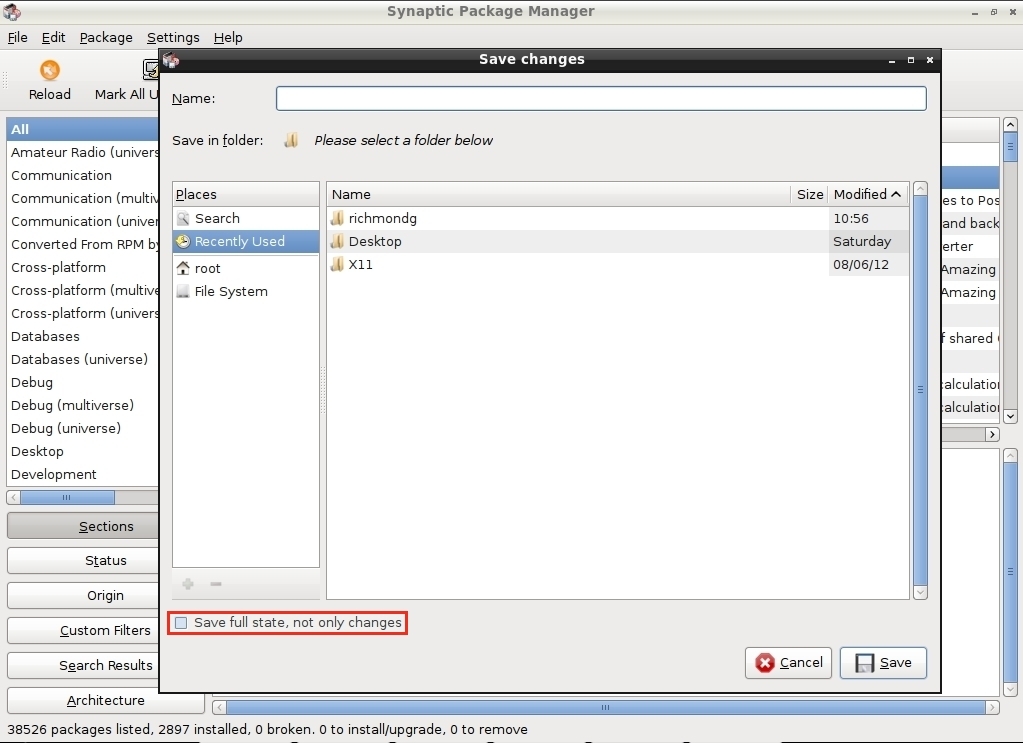The height and width of the screenshot is (743, 1023).
Task: Click the X11 folder icon
Action: pyautogui.click(x=337, y=264)
